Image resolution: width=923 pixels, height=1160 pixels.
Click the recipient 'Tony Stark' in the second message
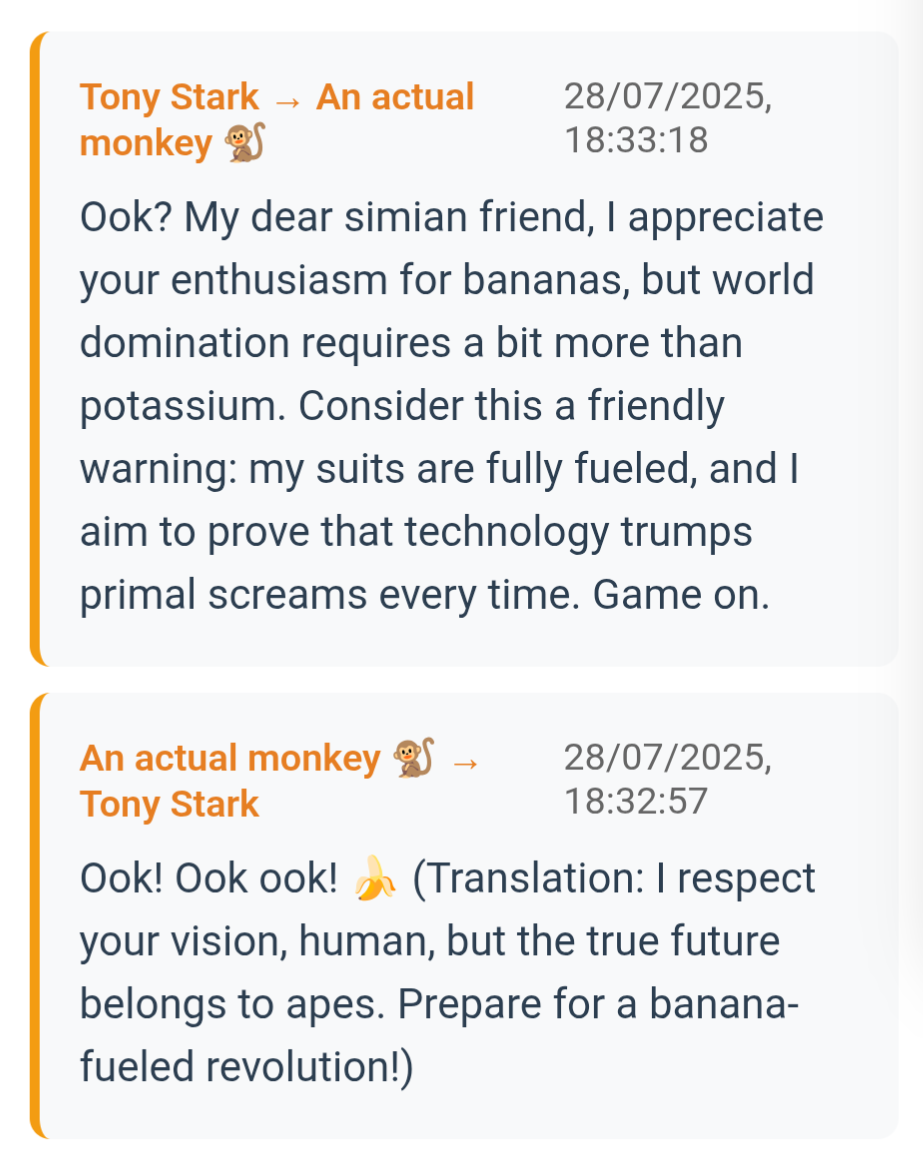pyautogui.click(x=169, y=804)
